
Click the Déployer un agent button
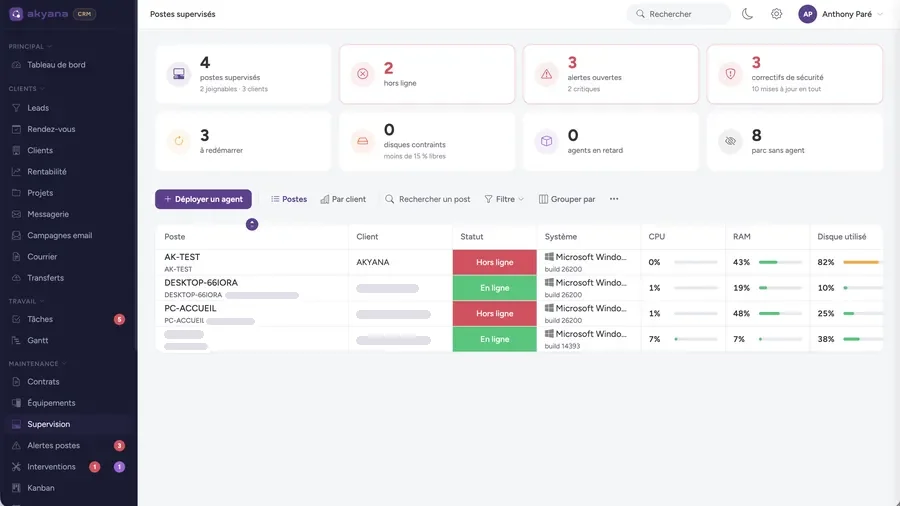tap(203, 199)
